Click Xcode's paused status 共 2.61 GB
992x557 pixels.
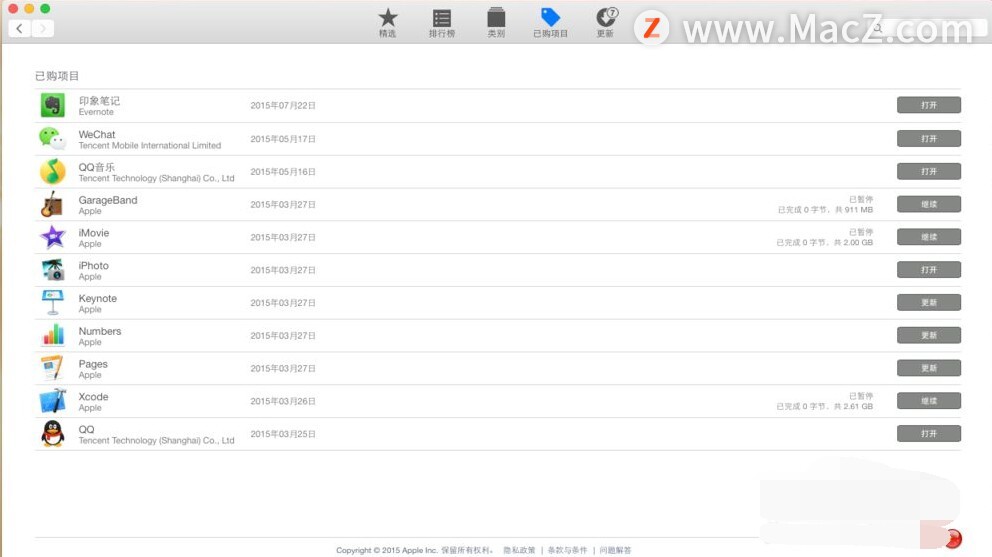point(824,406)
